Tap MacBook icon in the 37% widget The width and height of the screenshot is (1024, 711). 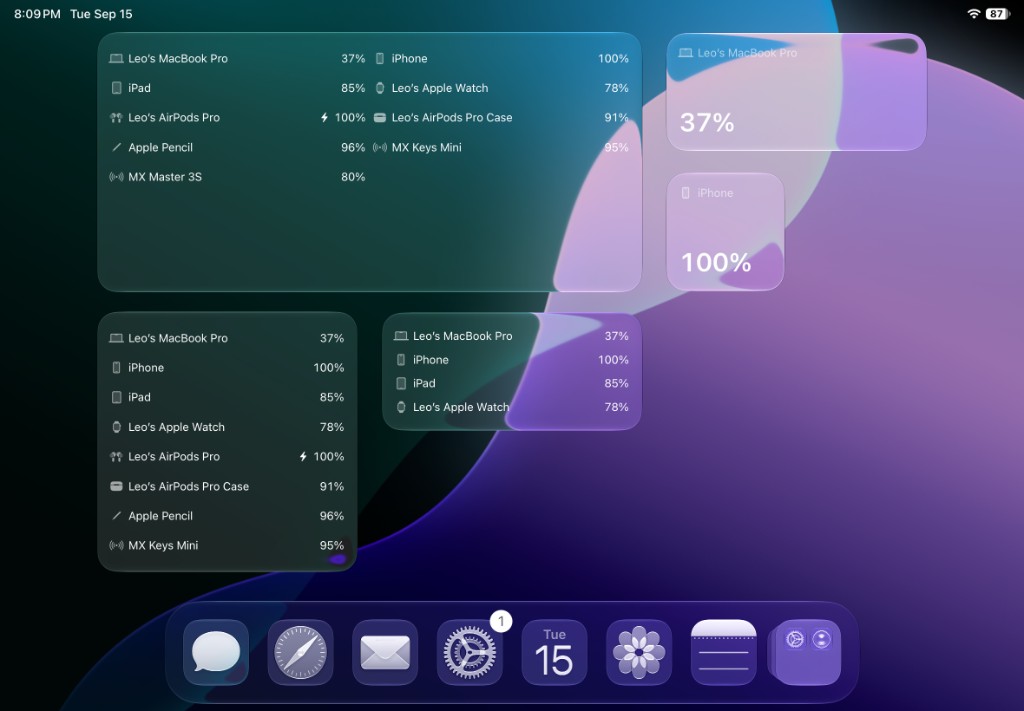pyautogui.click(x=686, y=53)
